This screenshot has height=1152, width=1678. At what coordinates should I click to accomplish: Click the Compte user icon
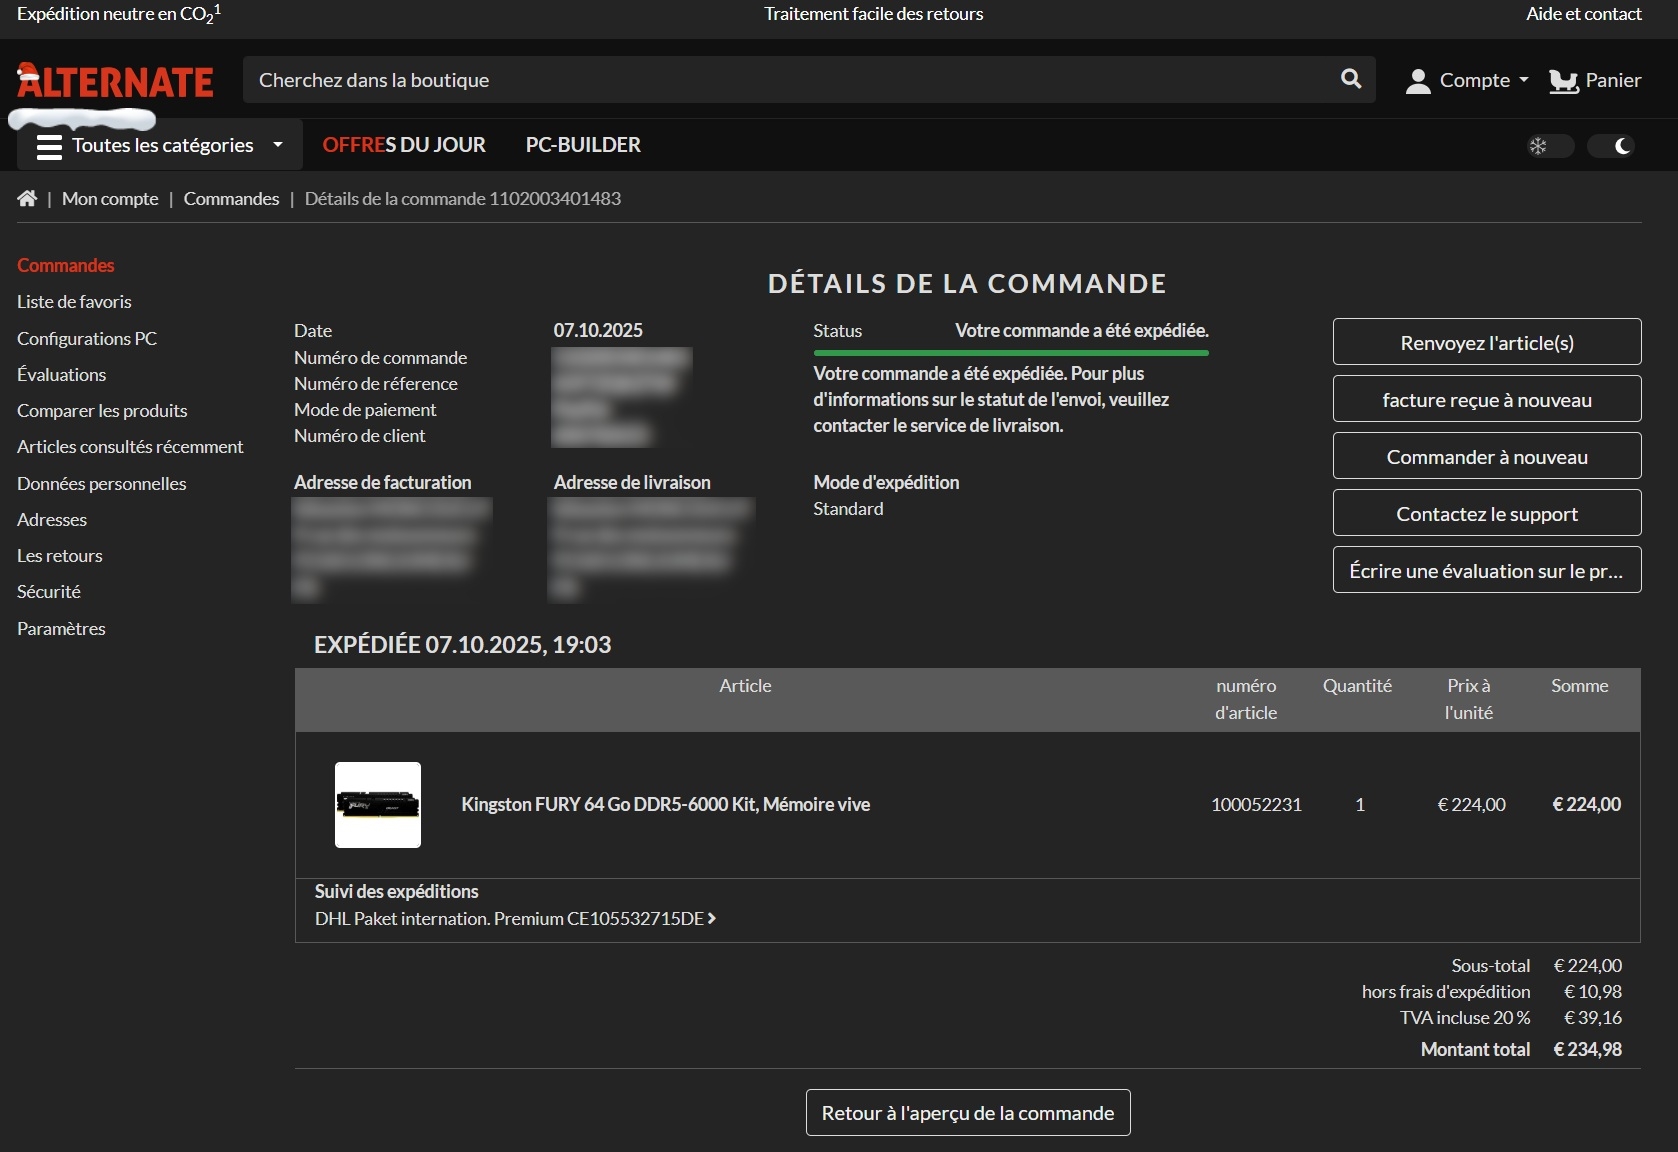tap(1417, 81)
